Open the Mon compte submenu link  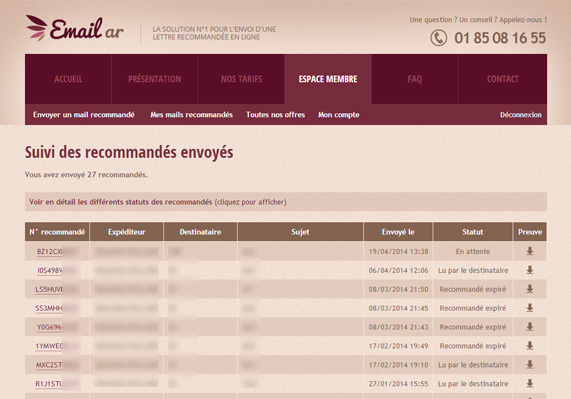click(339, 115)
